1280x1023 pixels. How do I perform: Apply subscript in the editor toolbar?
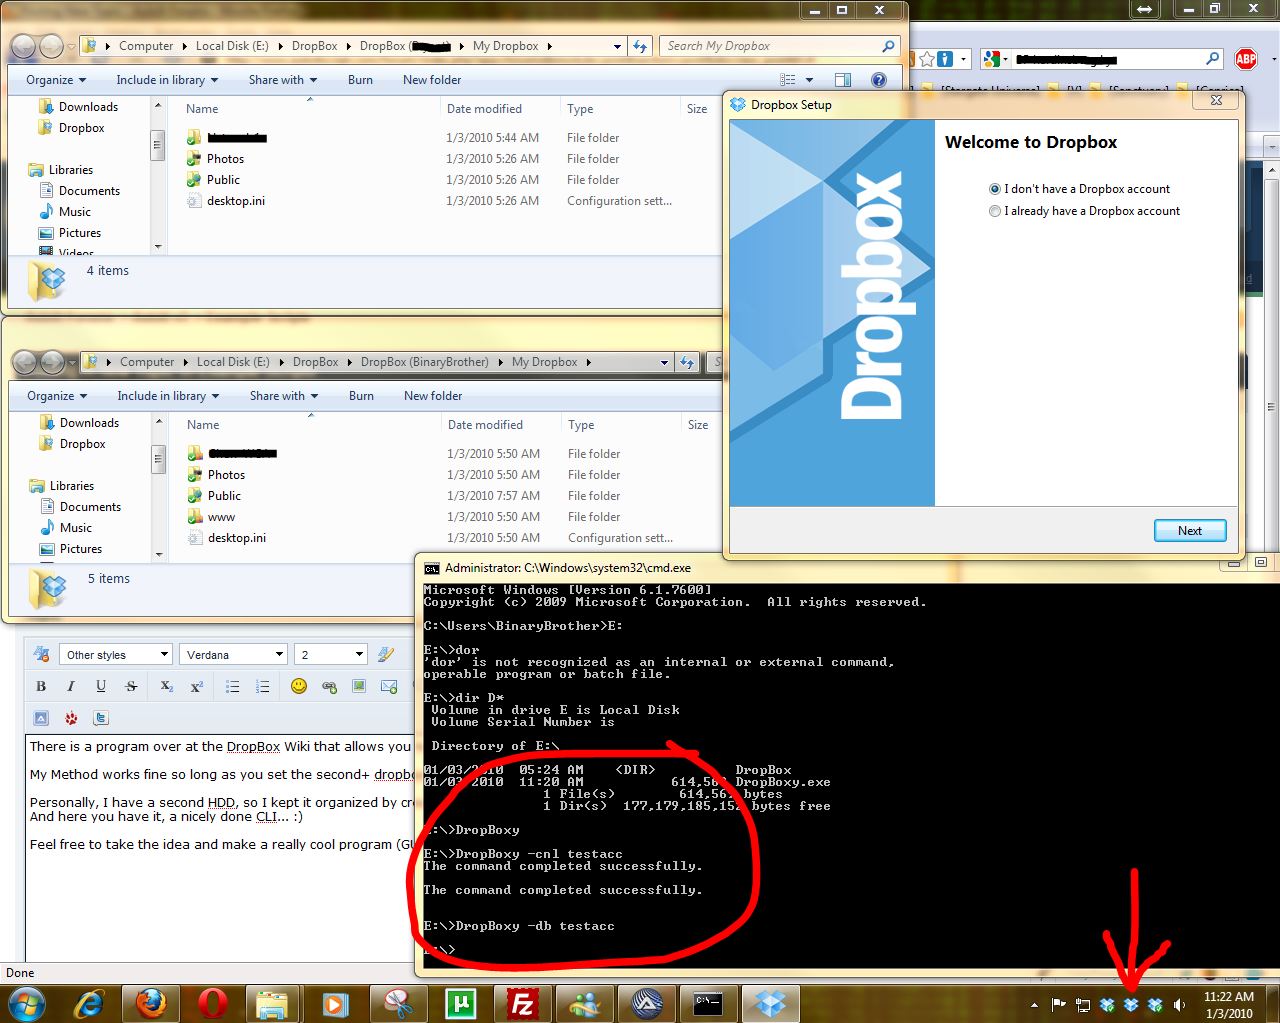coord(166,686)
